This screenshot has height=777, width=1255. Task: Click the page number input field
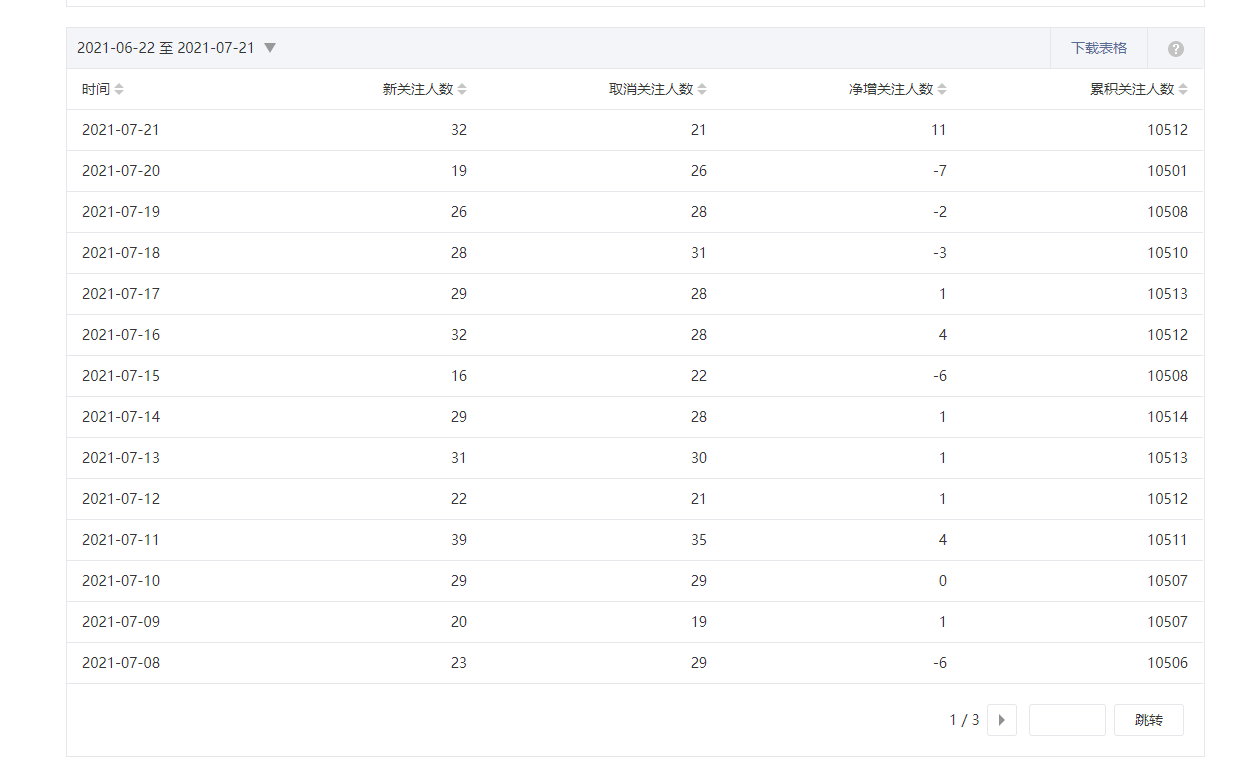[1066, 720]
